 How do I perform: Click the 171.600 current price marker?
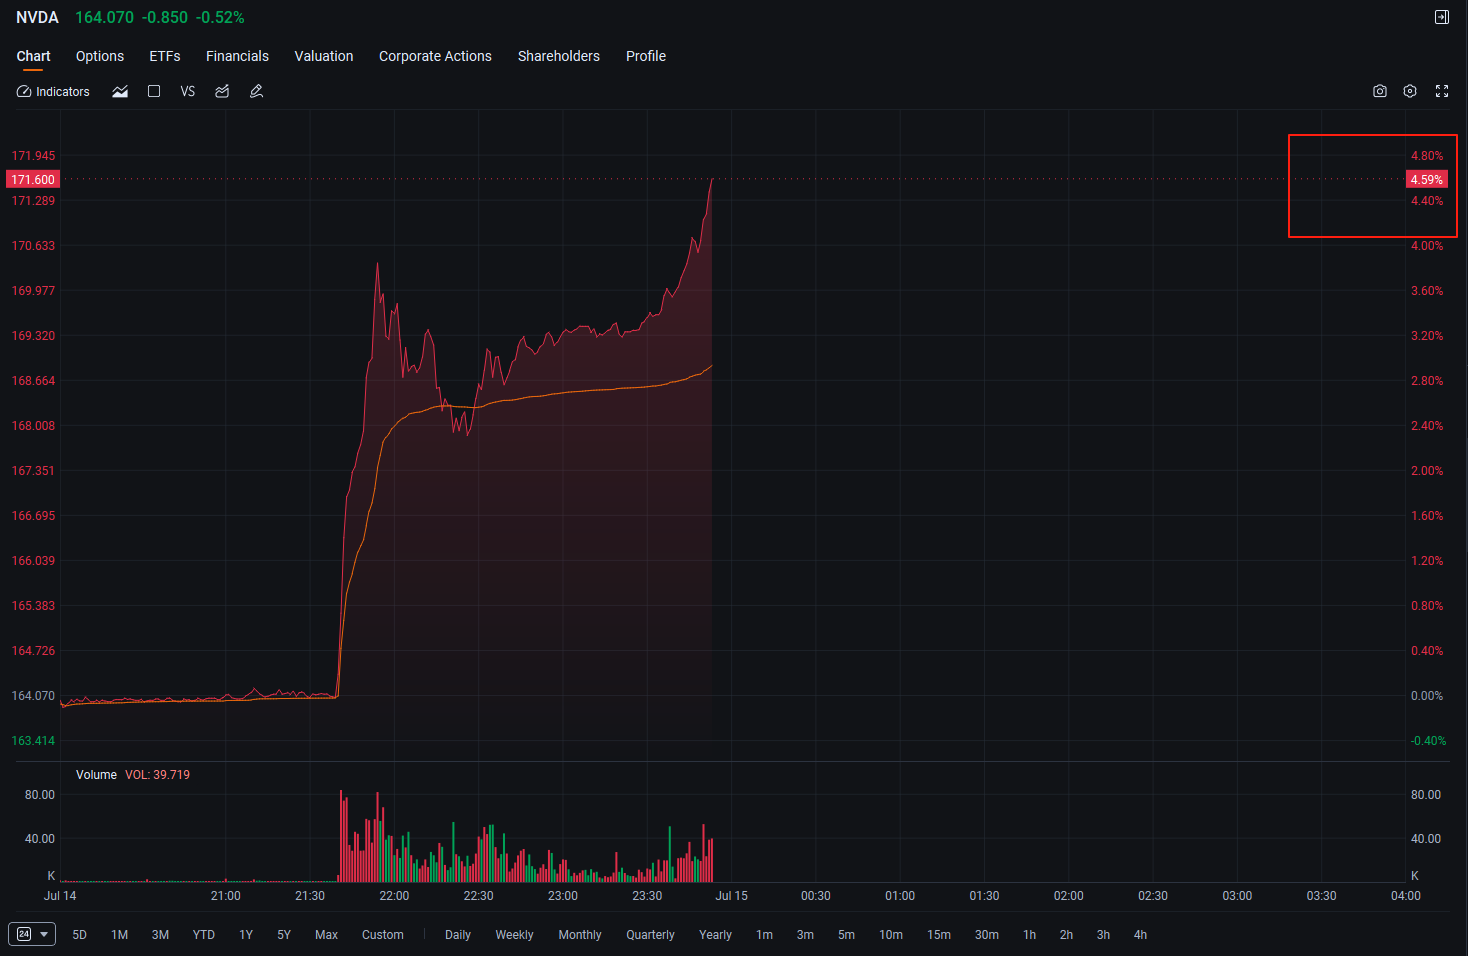(x=33, y=180)
